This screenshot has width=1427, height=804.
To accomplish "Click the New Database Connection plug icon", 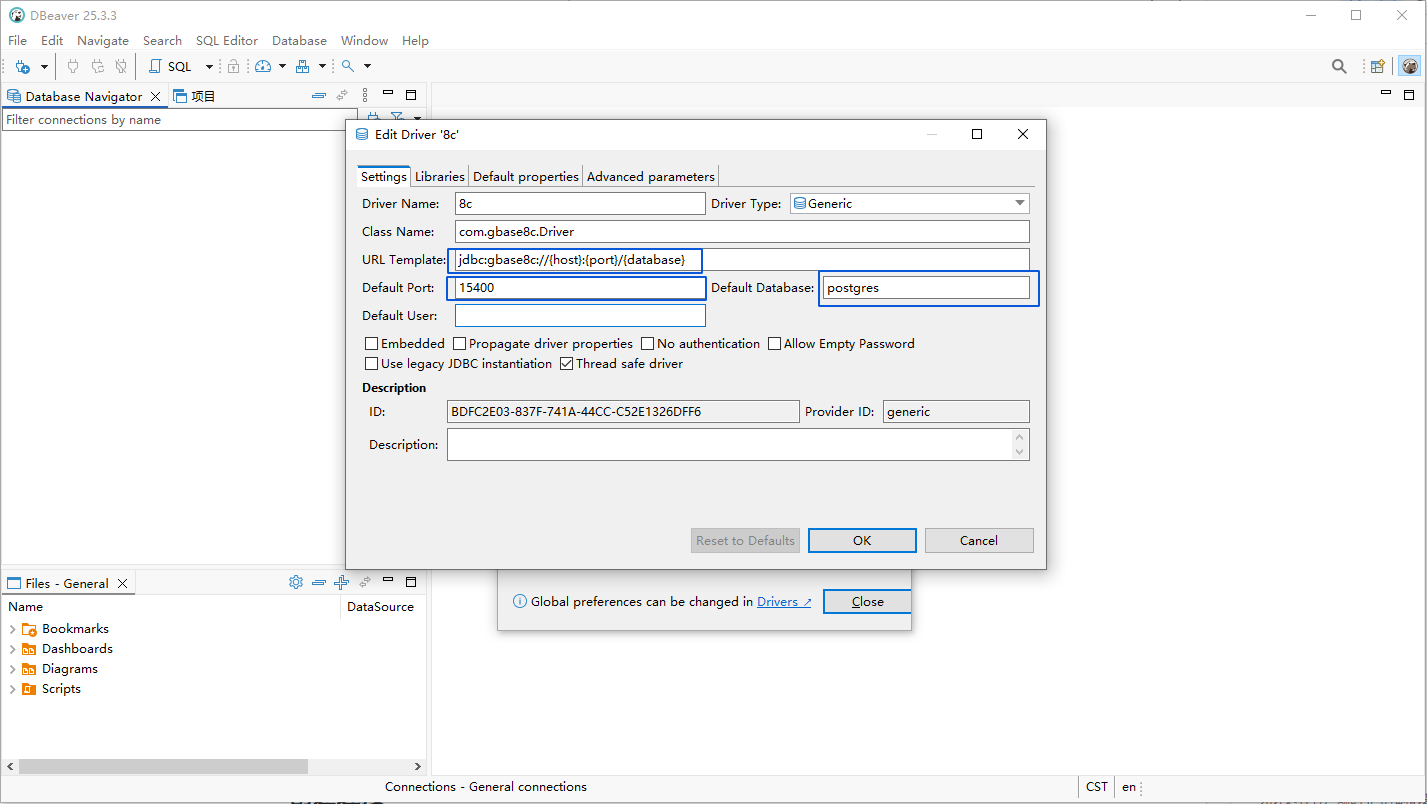I will [x=22, y=67].
